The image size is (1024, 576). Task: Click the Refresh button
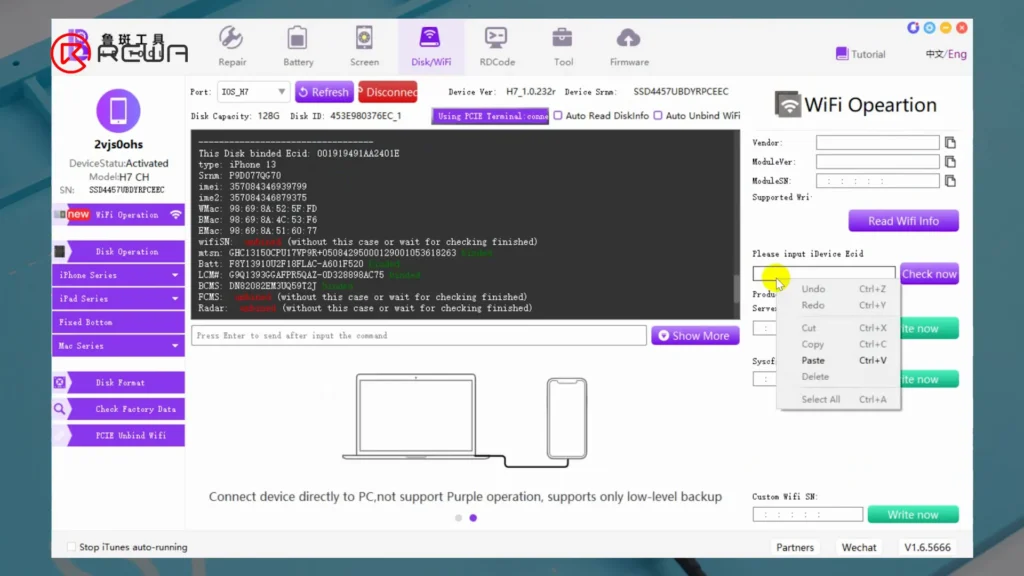click(x=324, y=92)
